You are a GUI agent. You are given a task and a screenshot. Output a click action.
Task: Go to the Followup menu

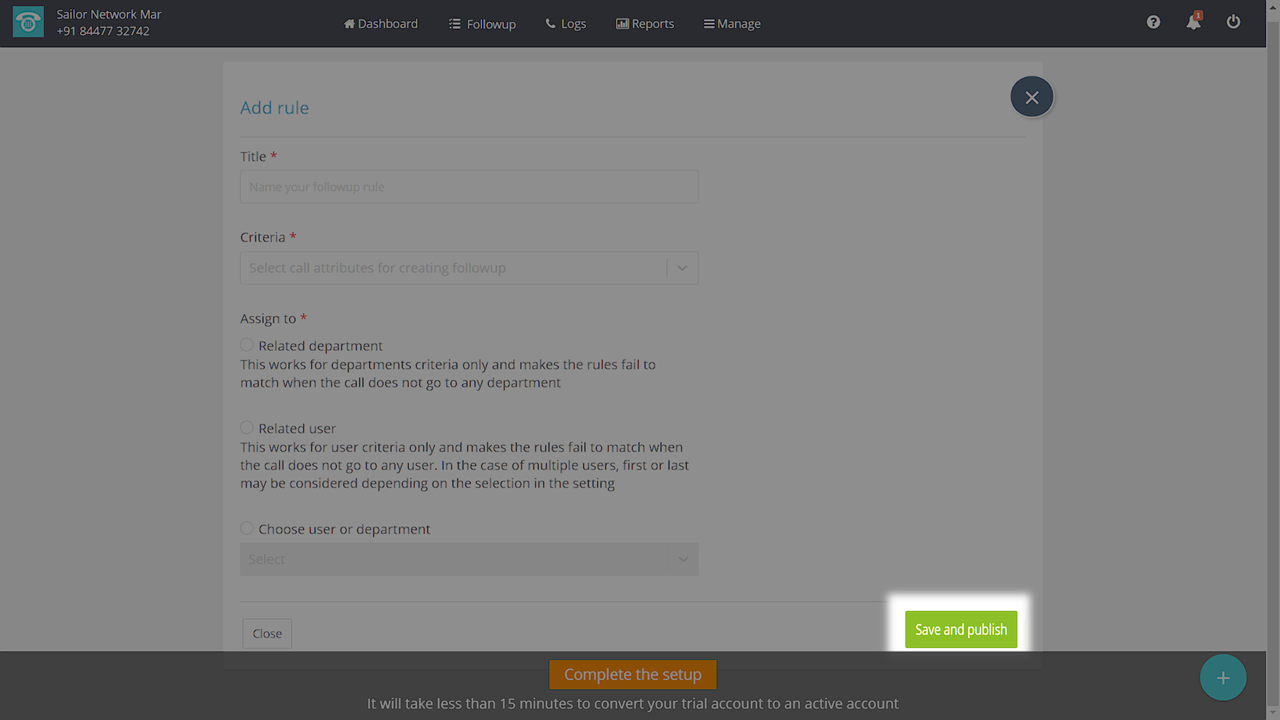pos(482,23)
